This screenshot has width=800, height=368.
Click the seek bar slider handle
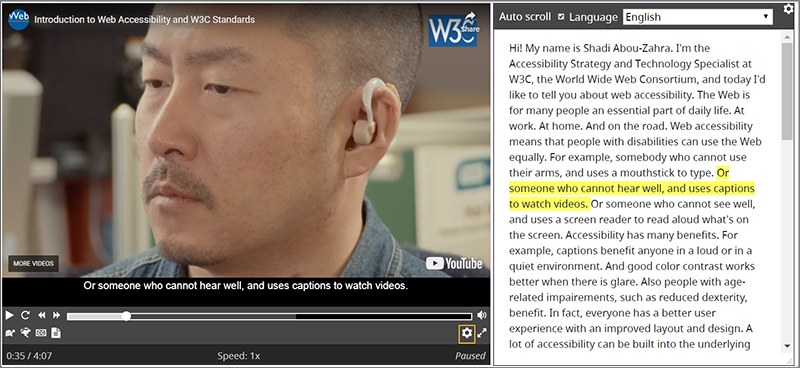[126, 316]
